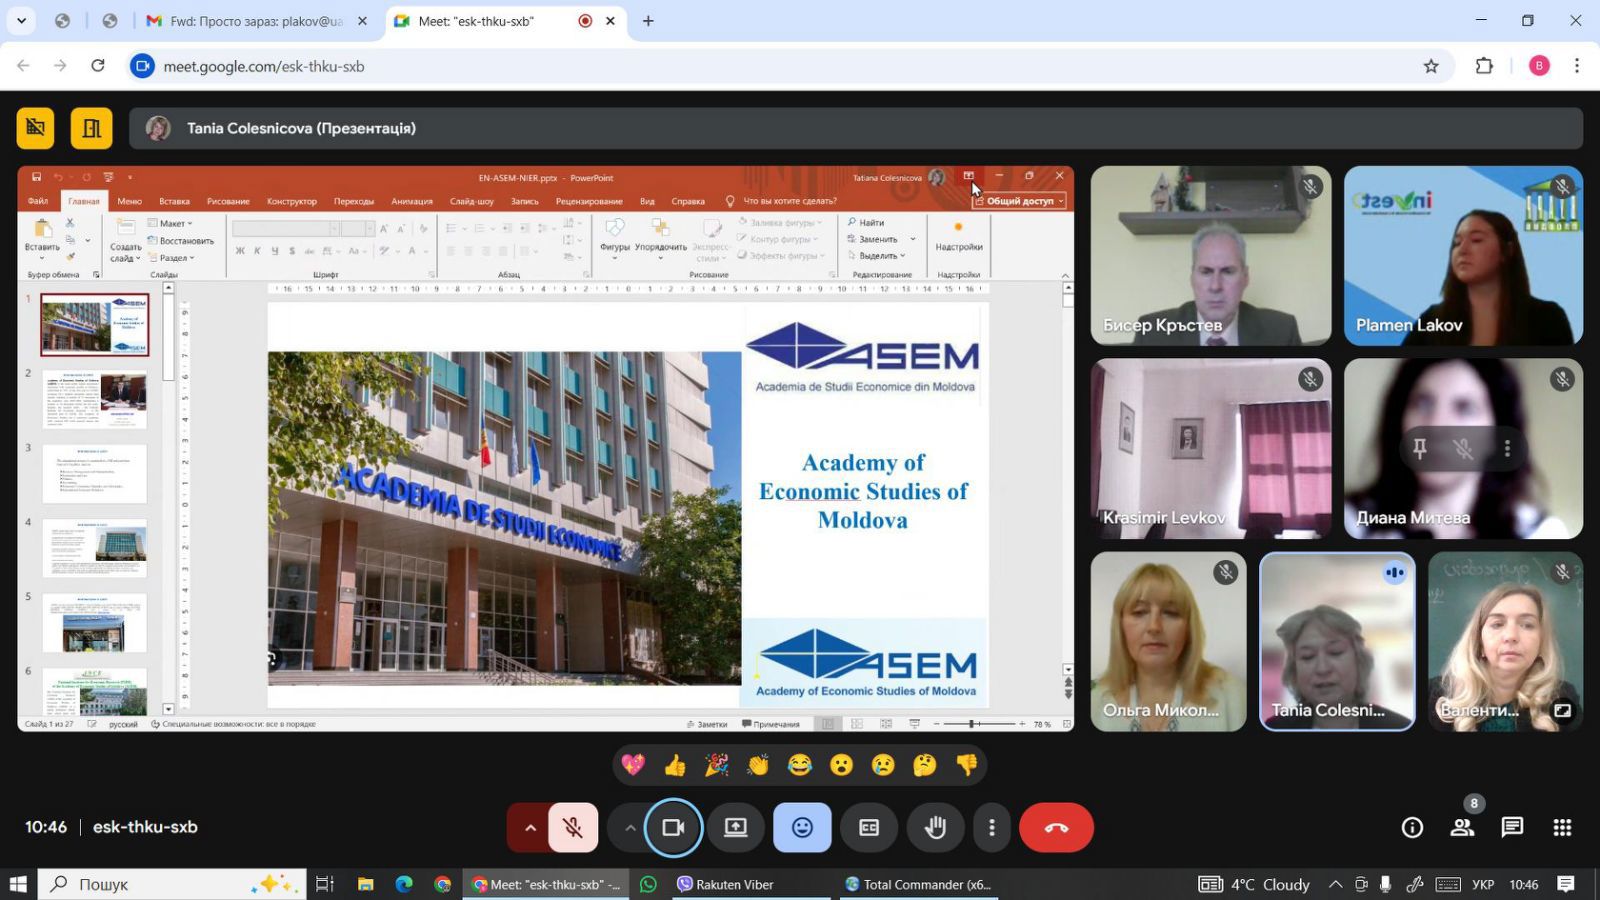Send the surprised face emoji reaction
Screen dimensions: 1600x900
click(x=842, y=765)
